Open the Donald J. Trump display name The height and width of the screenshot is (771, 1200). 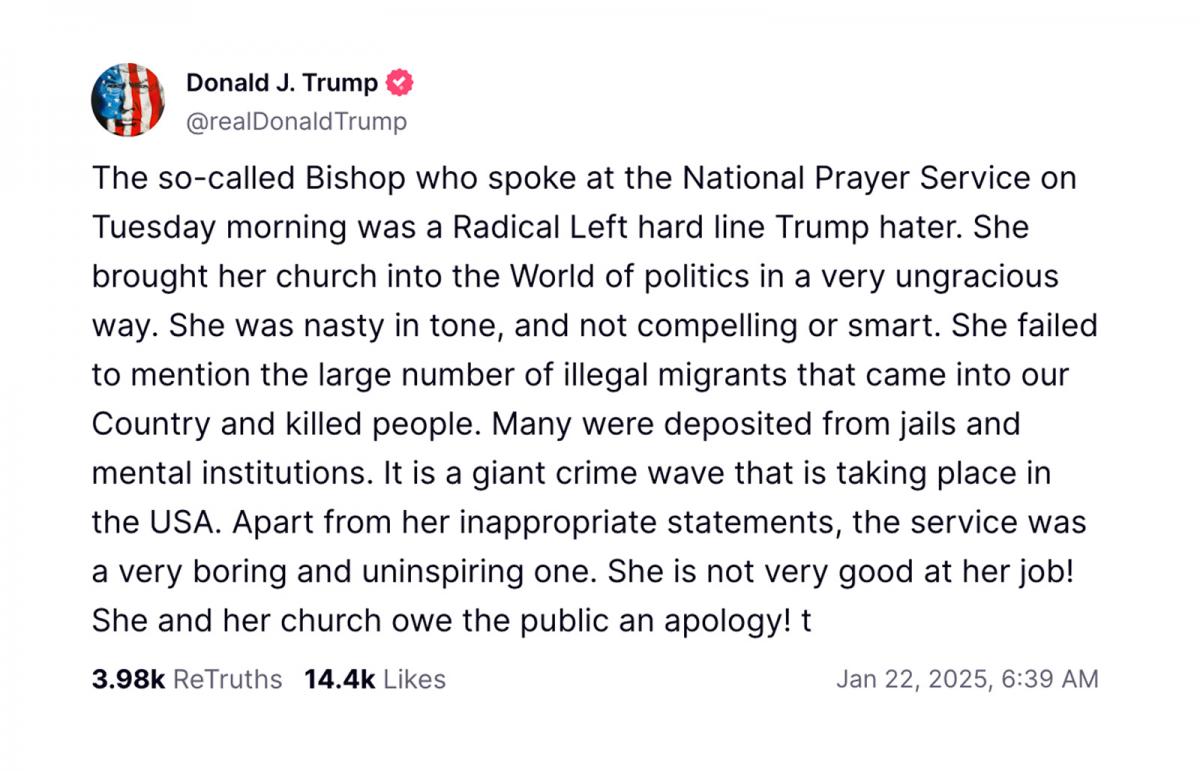[283, 83]
